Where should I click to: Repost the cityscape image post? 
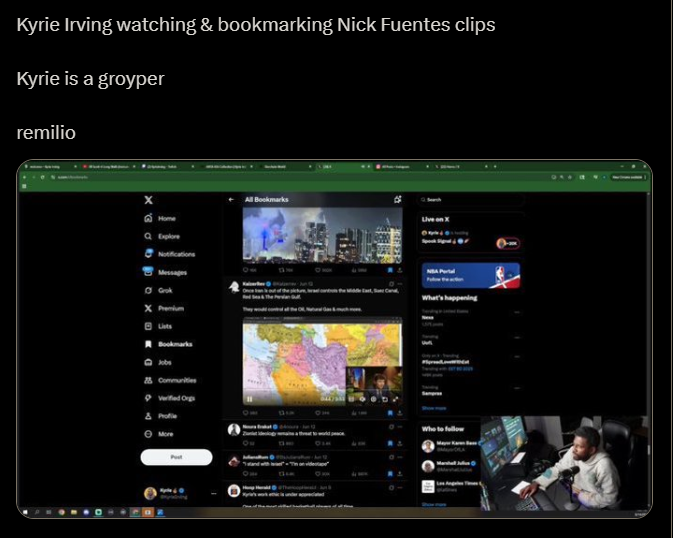[x=286, y=270]
